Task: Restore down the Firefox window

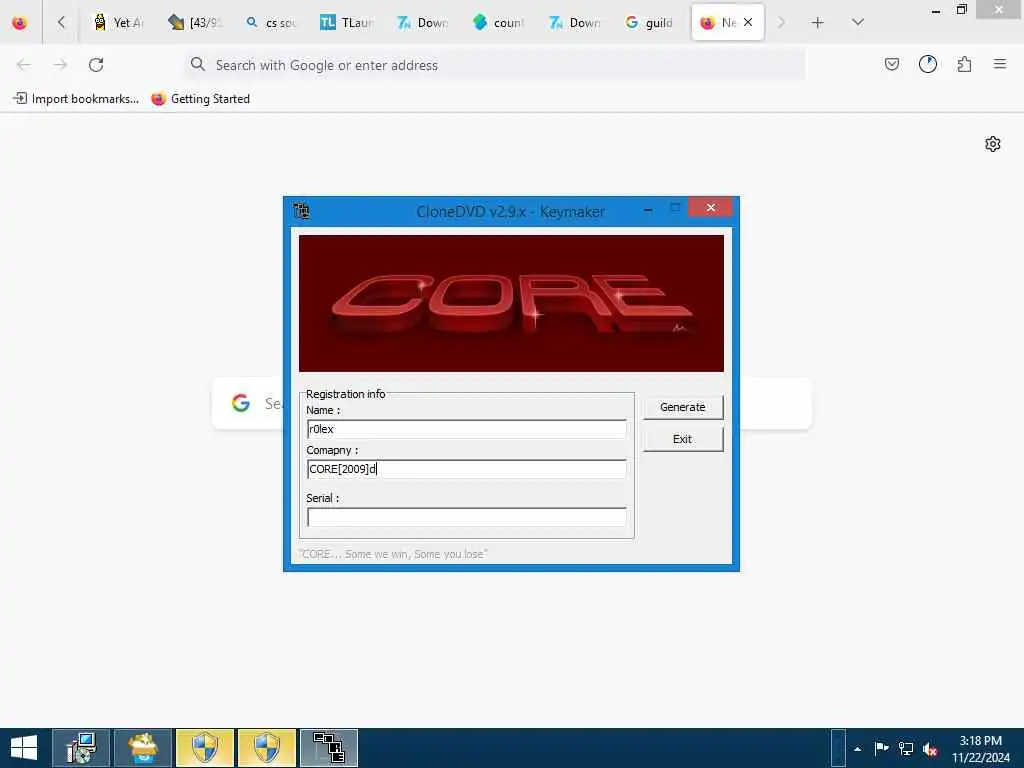Action: (x=961, y=10)
